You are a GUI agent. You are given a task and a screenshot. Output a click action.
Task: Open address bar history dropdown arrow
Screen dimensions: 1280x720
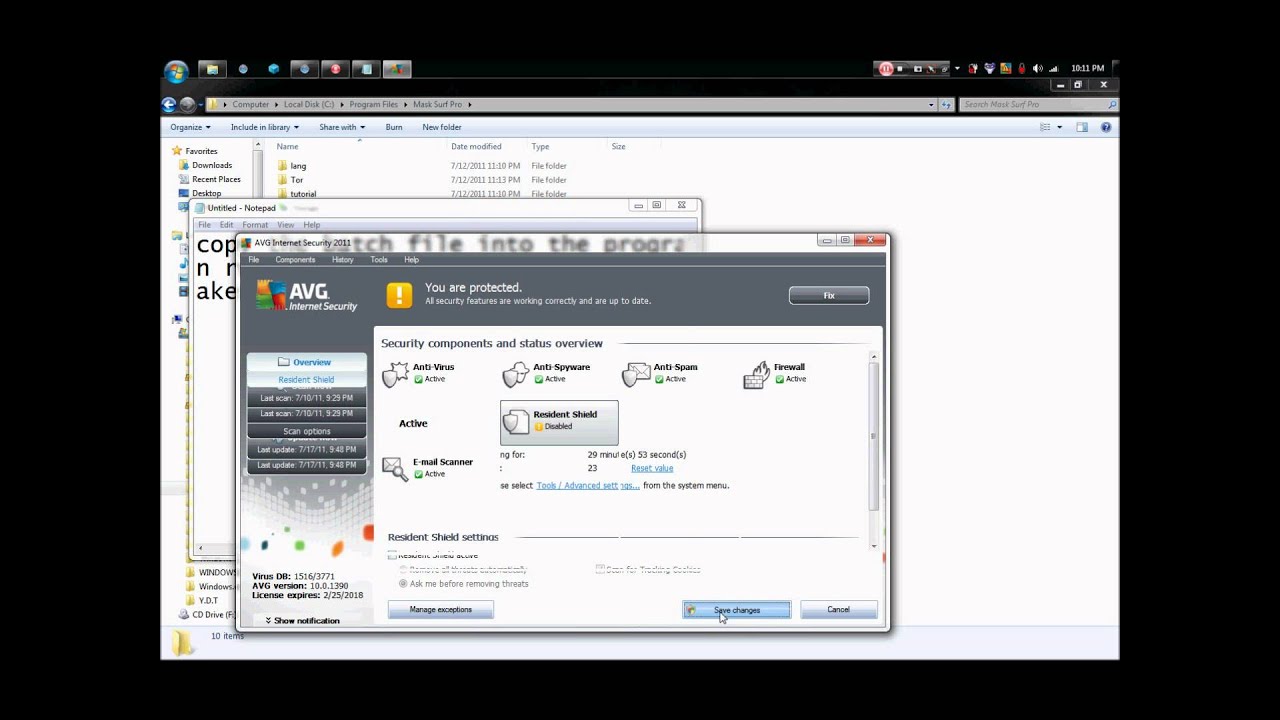[931, 104]
